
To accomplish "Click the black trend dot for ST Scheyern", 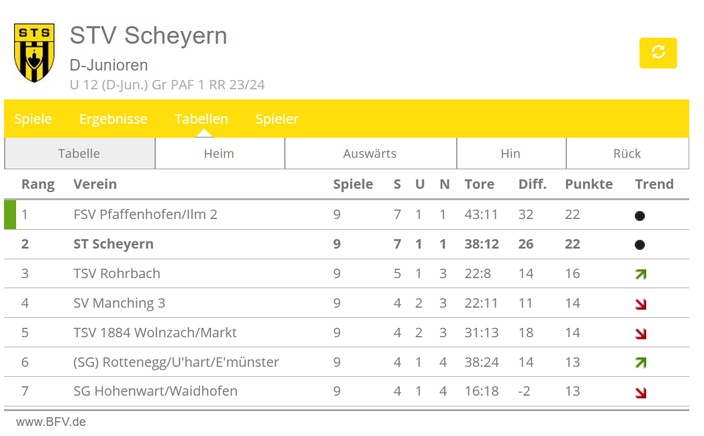I will 640,245.
